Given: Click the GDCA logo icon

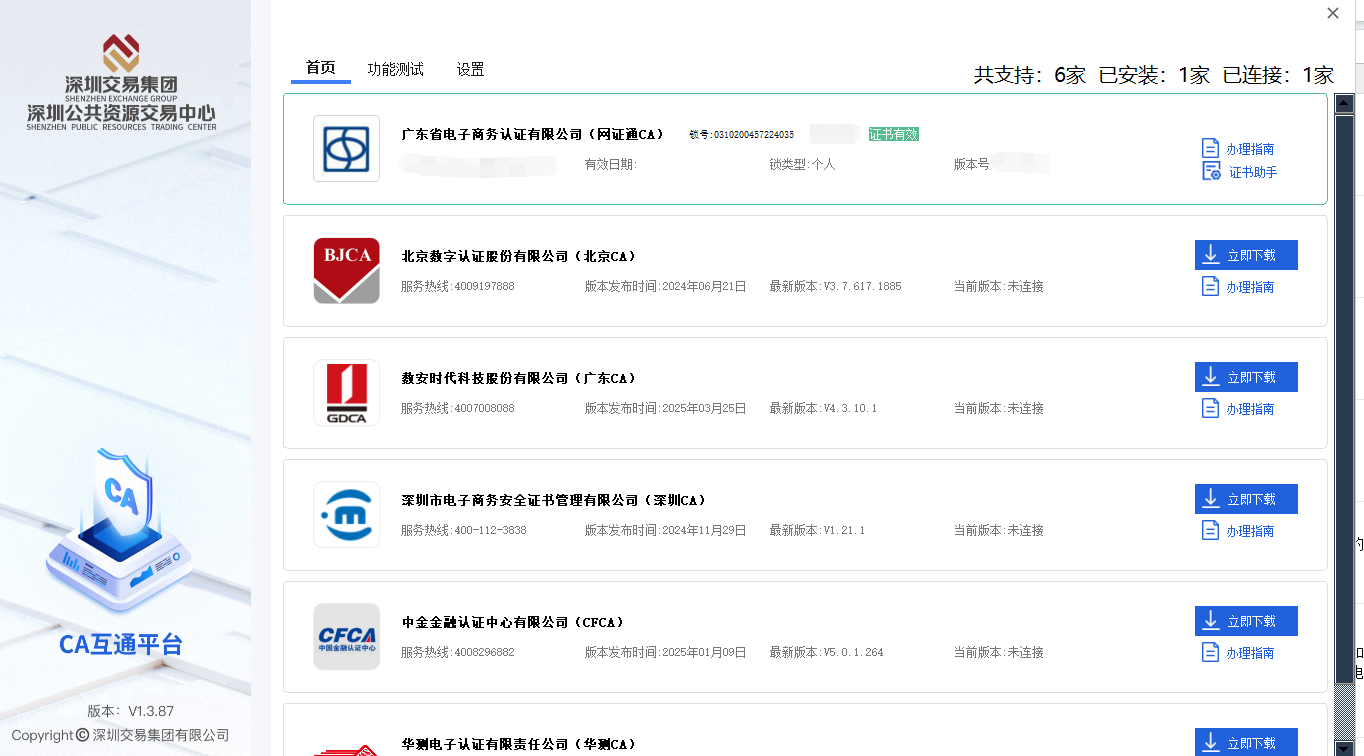Looking at the screenshot, I should (x=346, y=392).
